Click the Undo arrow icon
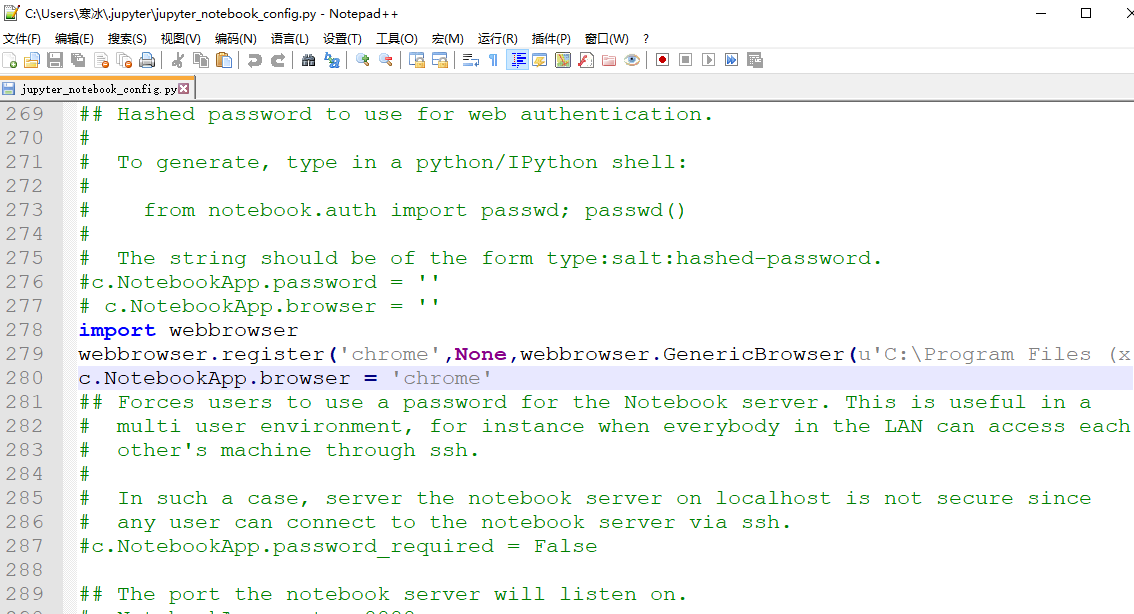This screenshot has width=1134, height=614. tap(255, 60)
